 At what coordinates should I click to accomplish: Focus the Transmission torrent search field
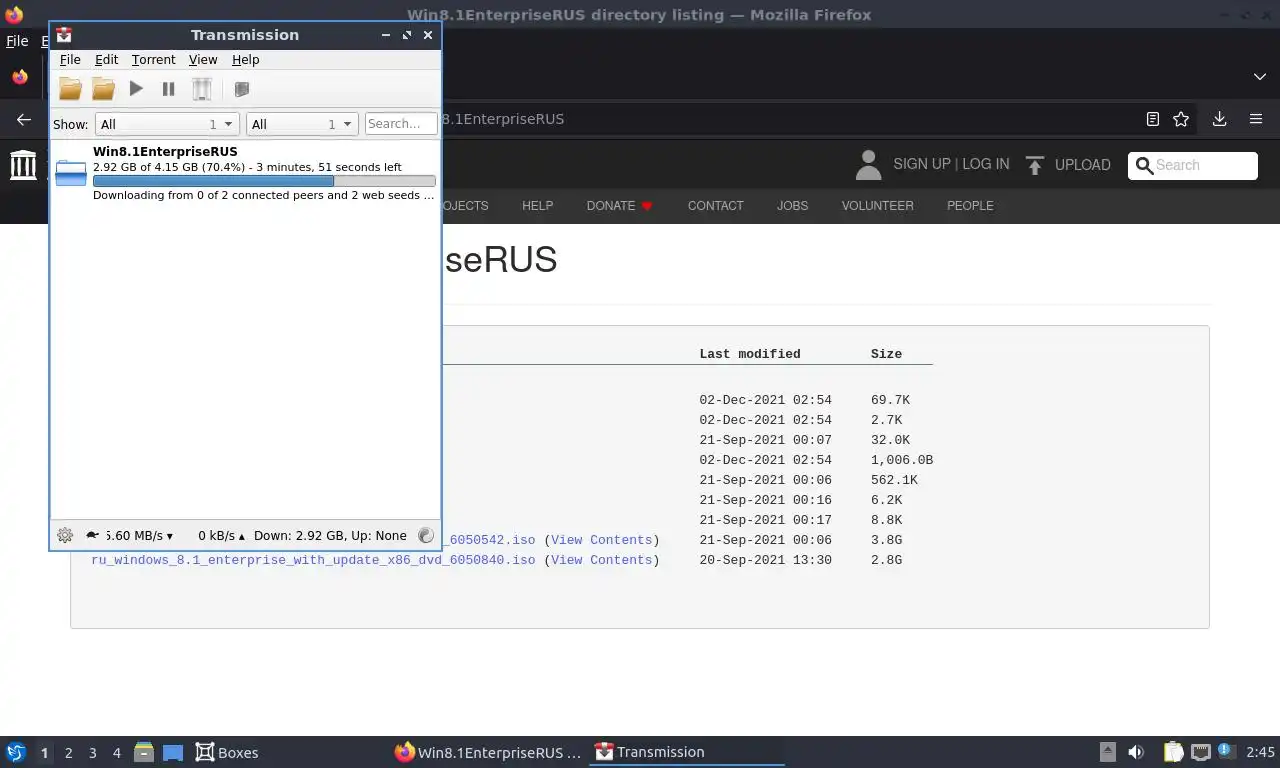click(401, 124)
